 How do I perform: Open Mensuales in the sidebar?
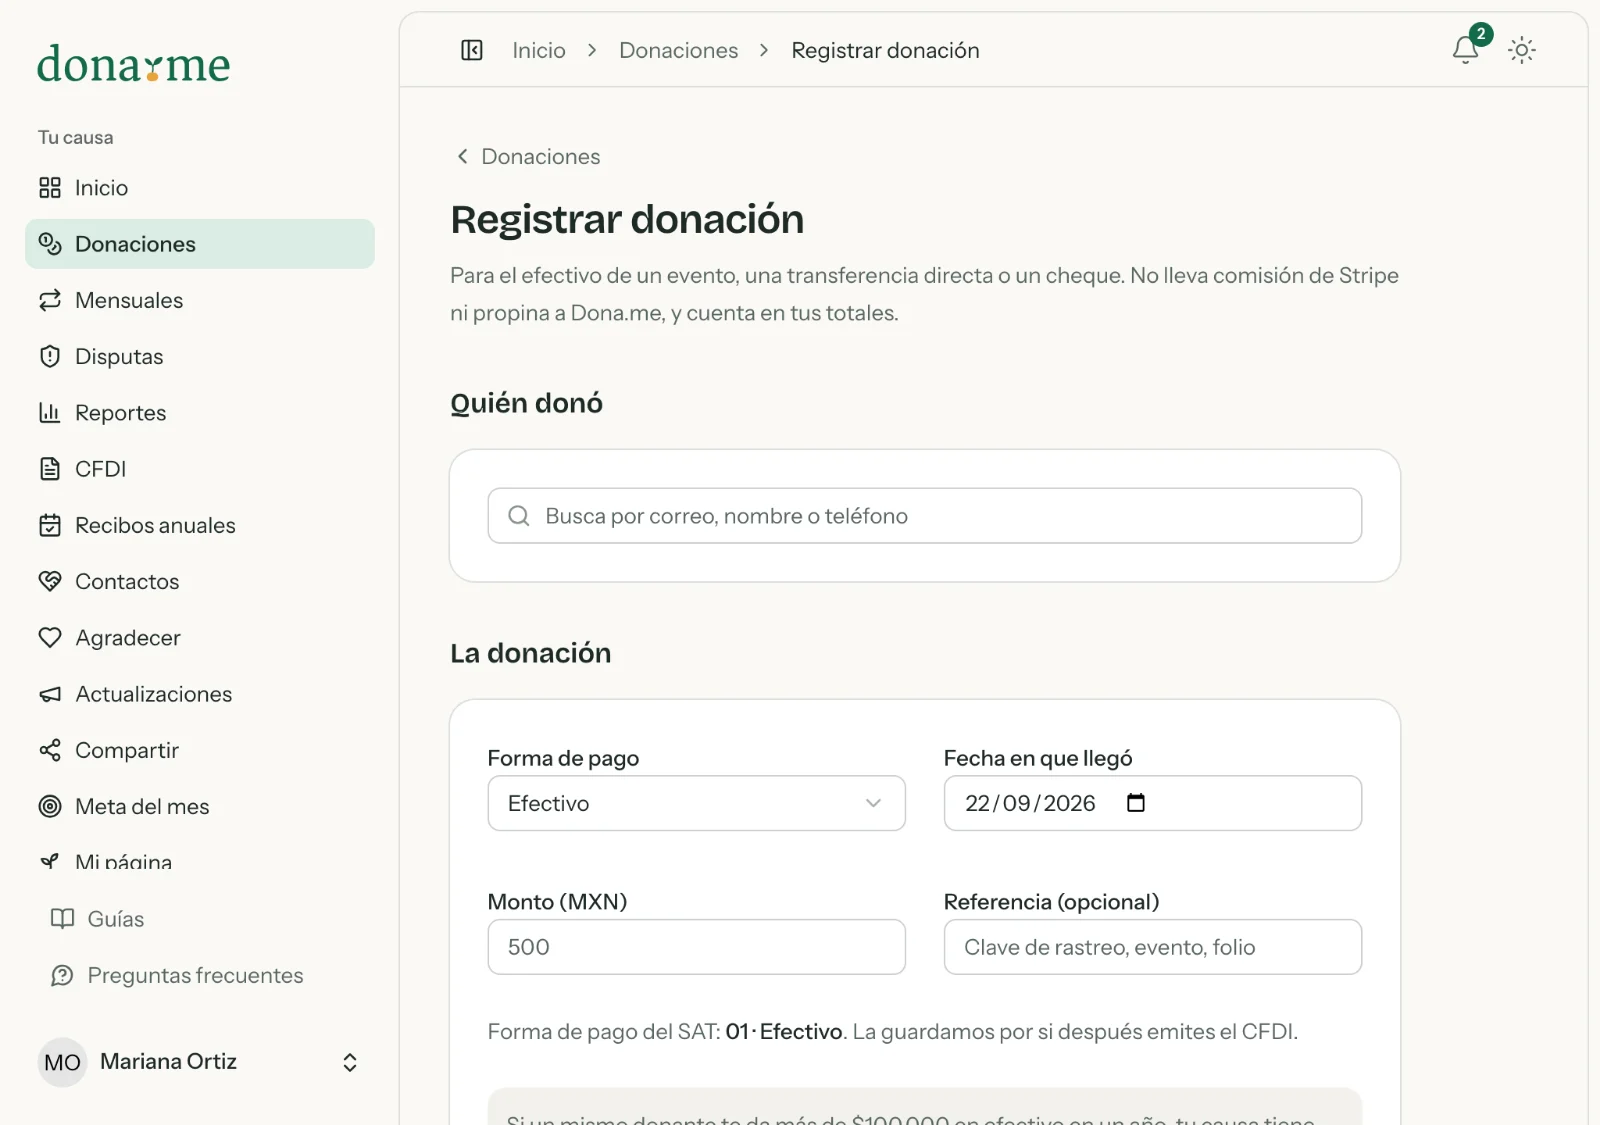tap(200, 300)
